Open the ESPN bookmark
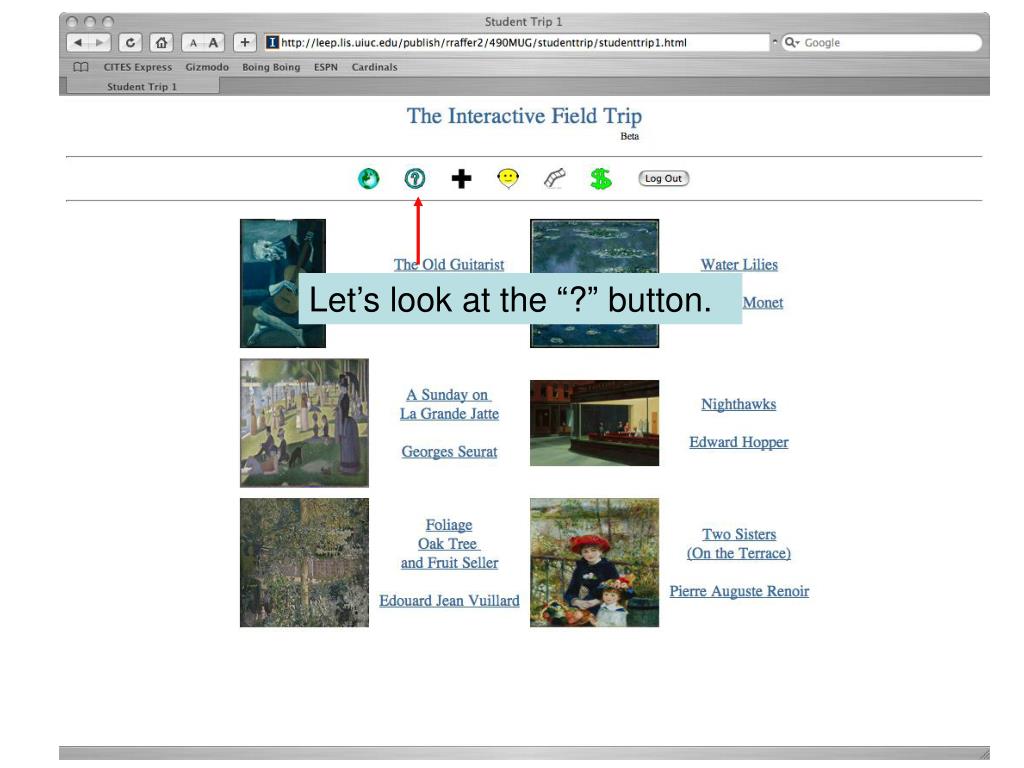 pyautogui.click(x=326, y=67)
